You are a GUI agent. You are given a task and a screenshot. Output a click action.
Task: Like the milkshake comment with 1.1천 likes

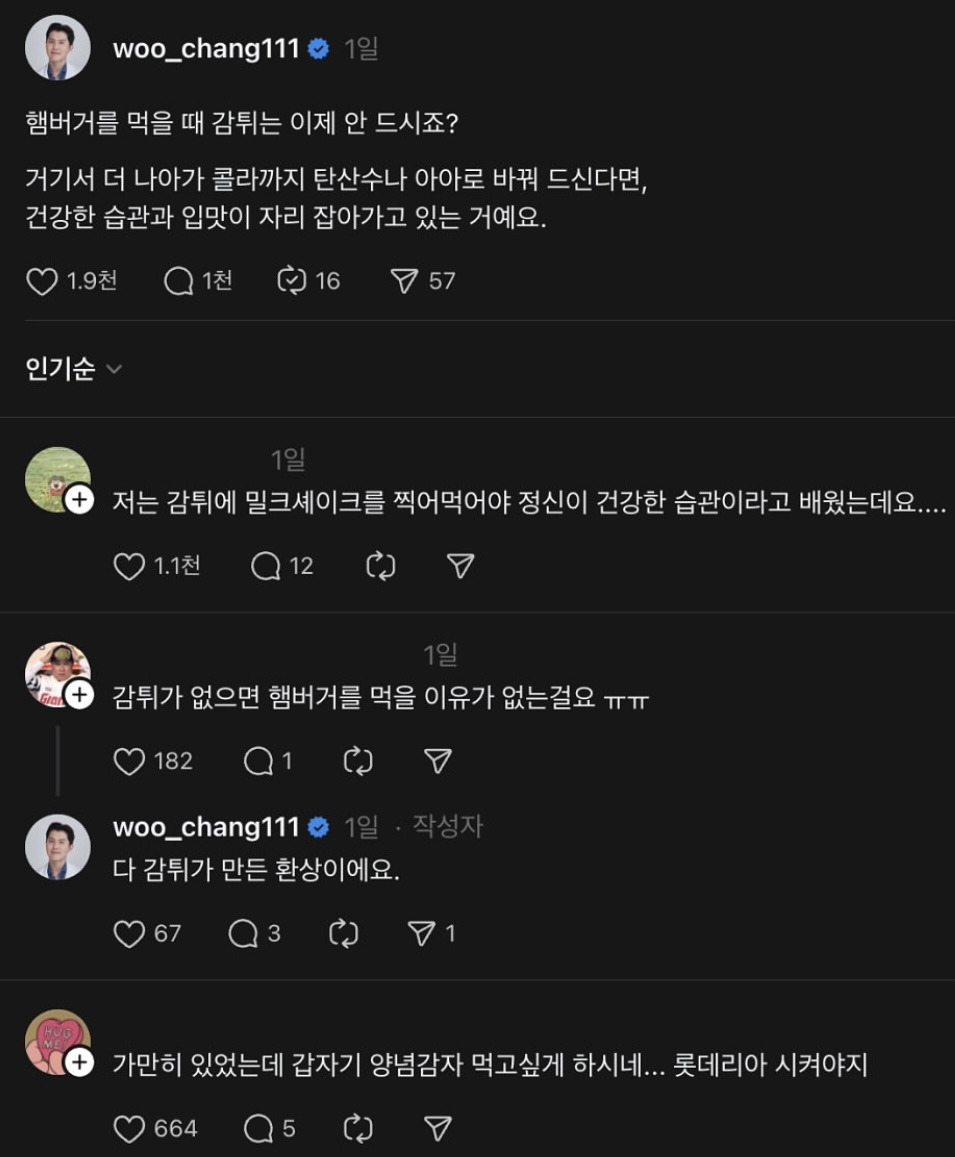pyautogui.click(x=129, y=567)
